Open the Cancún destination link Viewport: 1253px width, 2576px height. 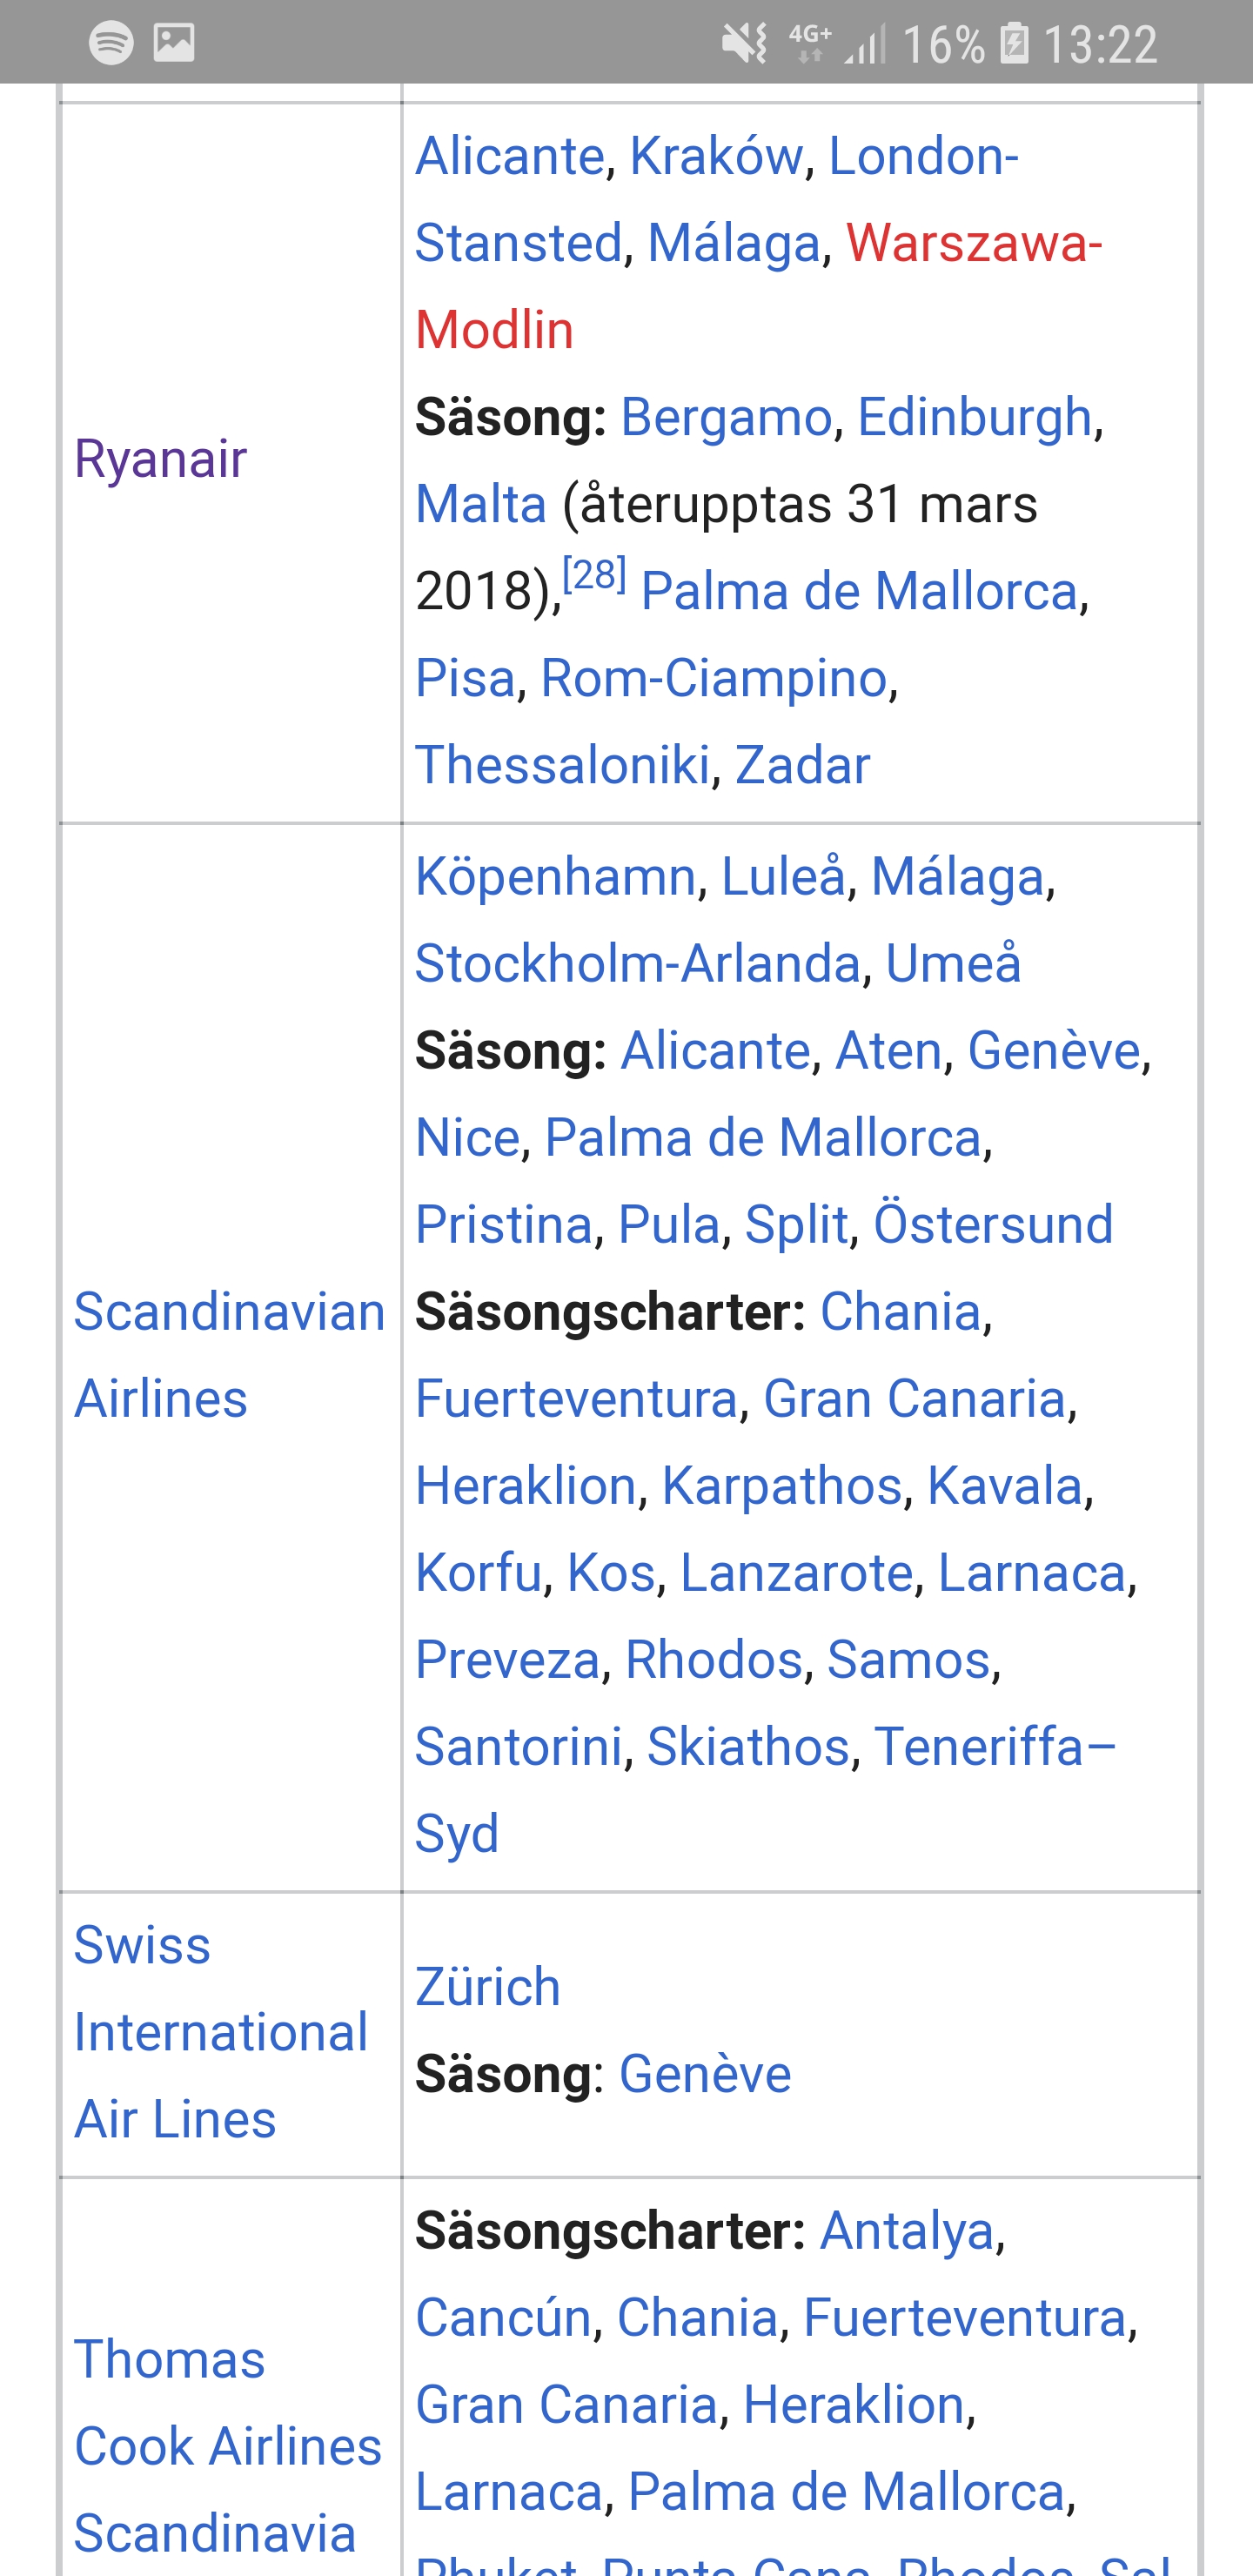point(504,2317)
